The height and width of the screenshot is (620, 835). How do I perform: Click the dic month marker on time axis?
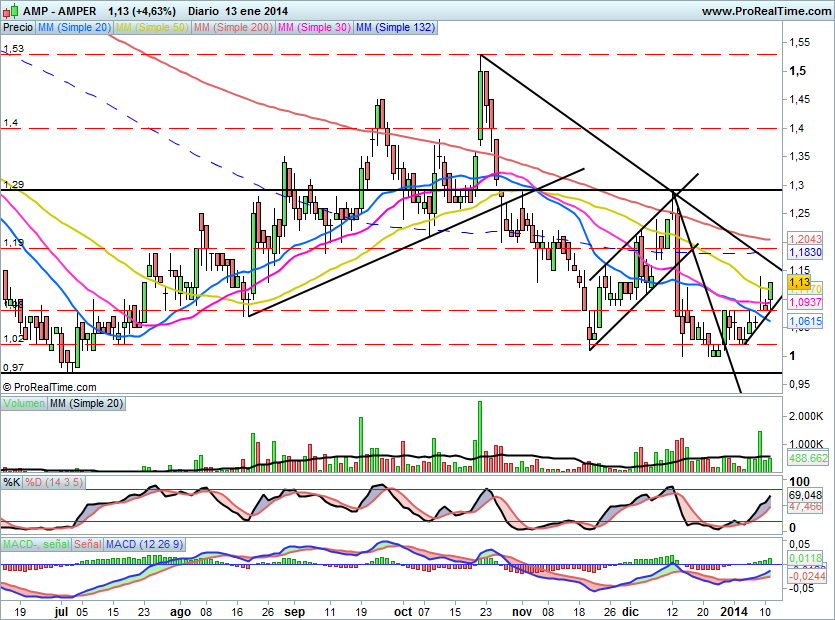pyautogui.click(x=631, y=611)
